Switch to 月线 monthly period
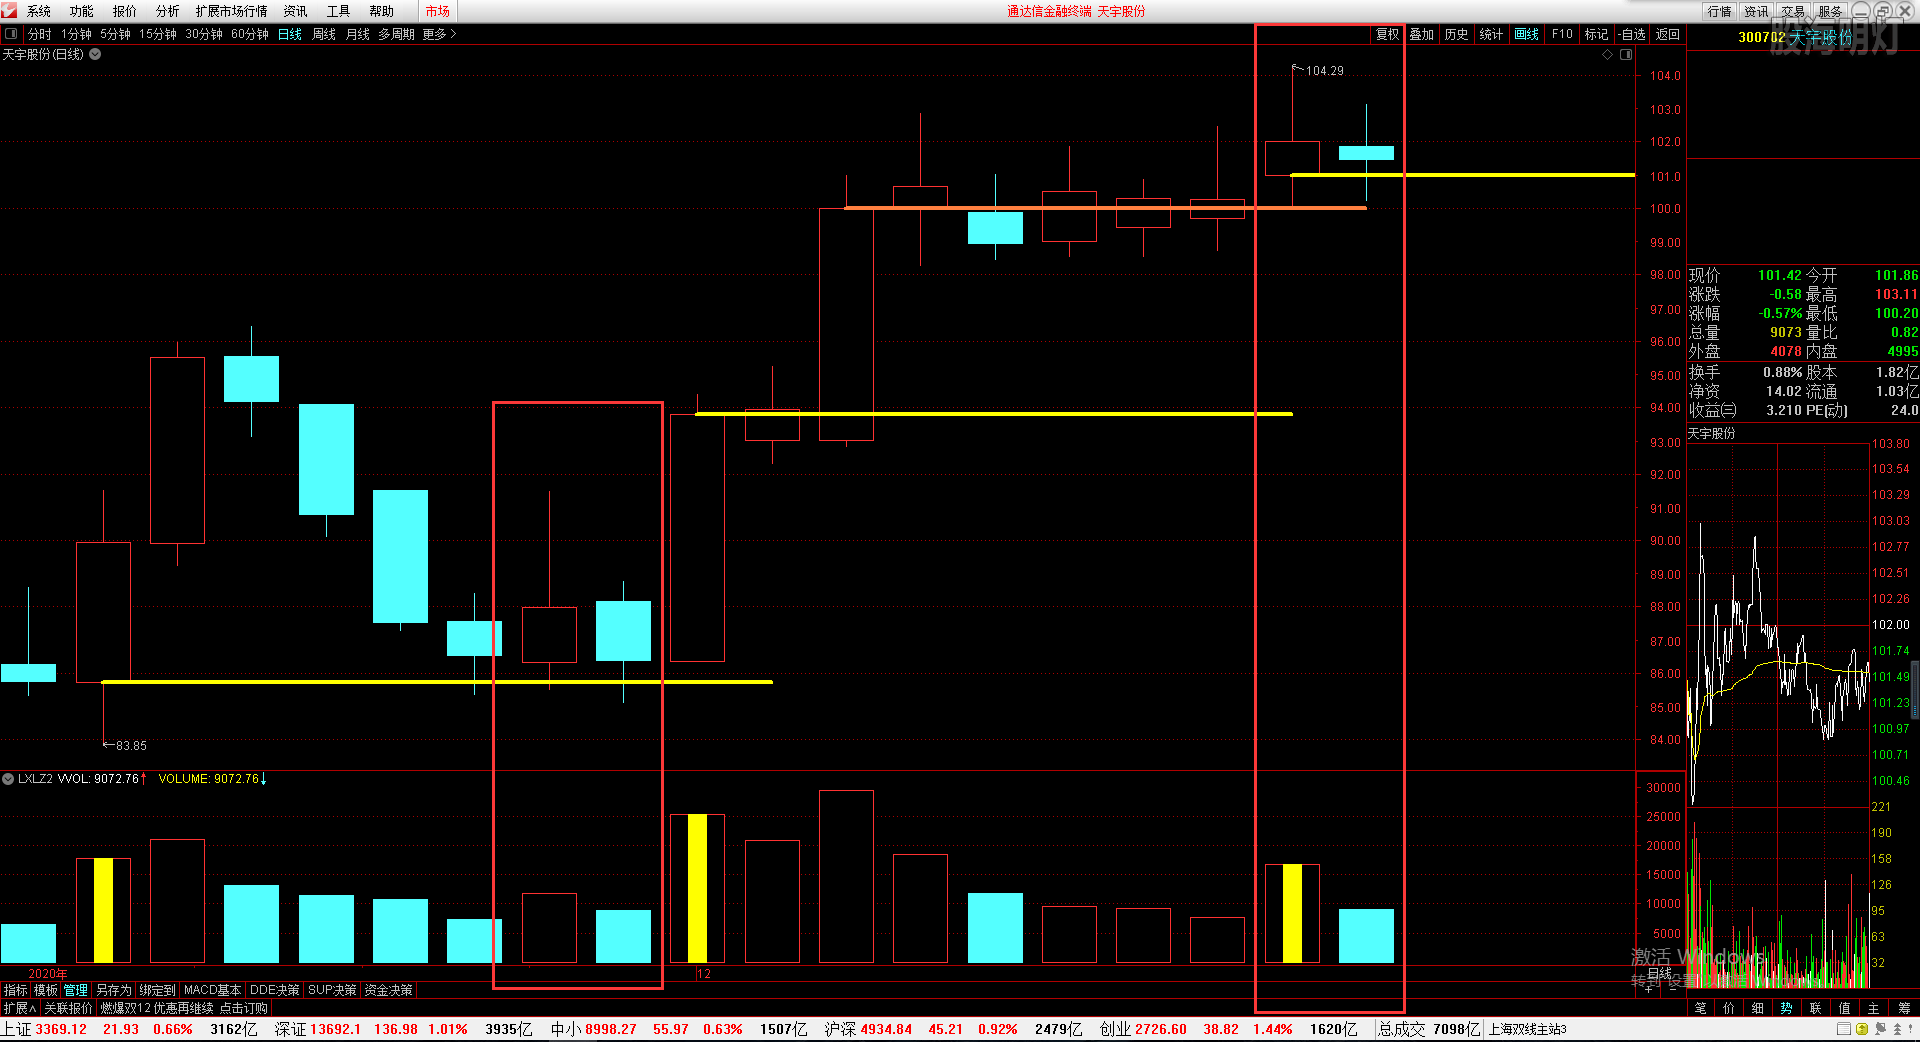 (x=358, y=34)
